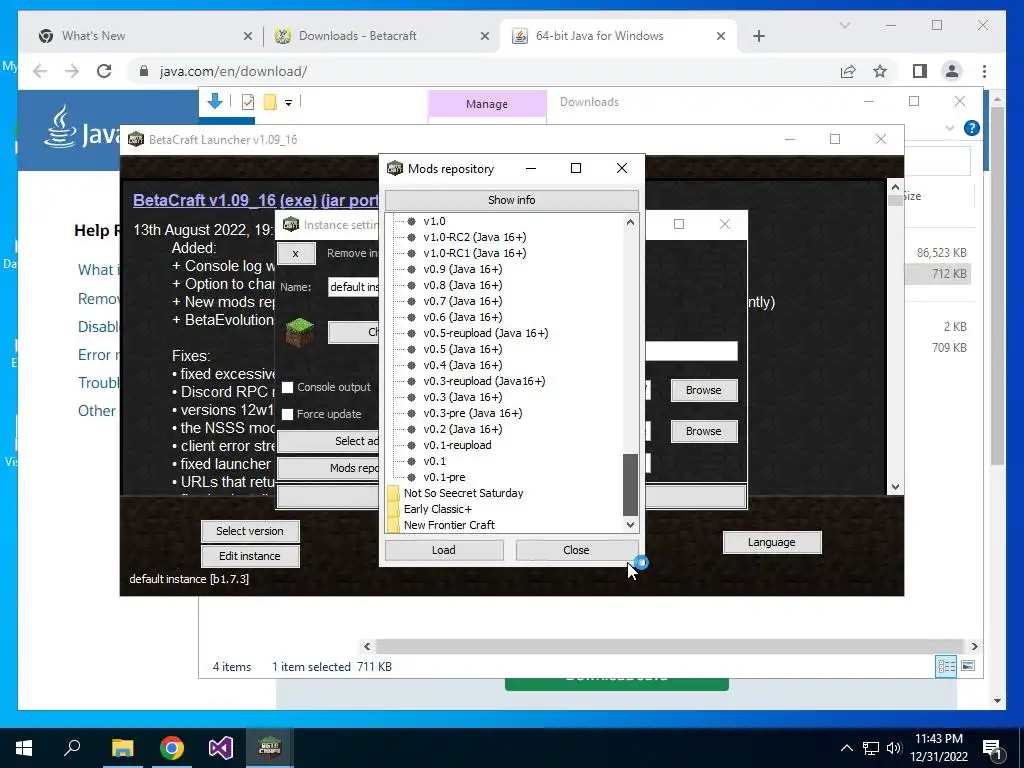Click Select version in BetaCraft Launcher
This screenshot has width=1024, height=768.
pos(249,531)
